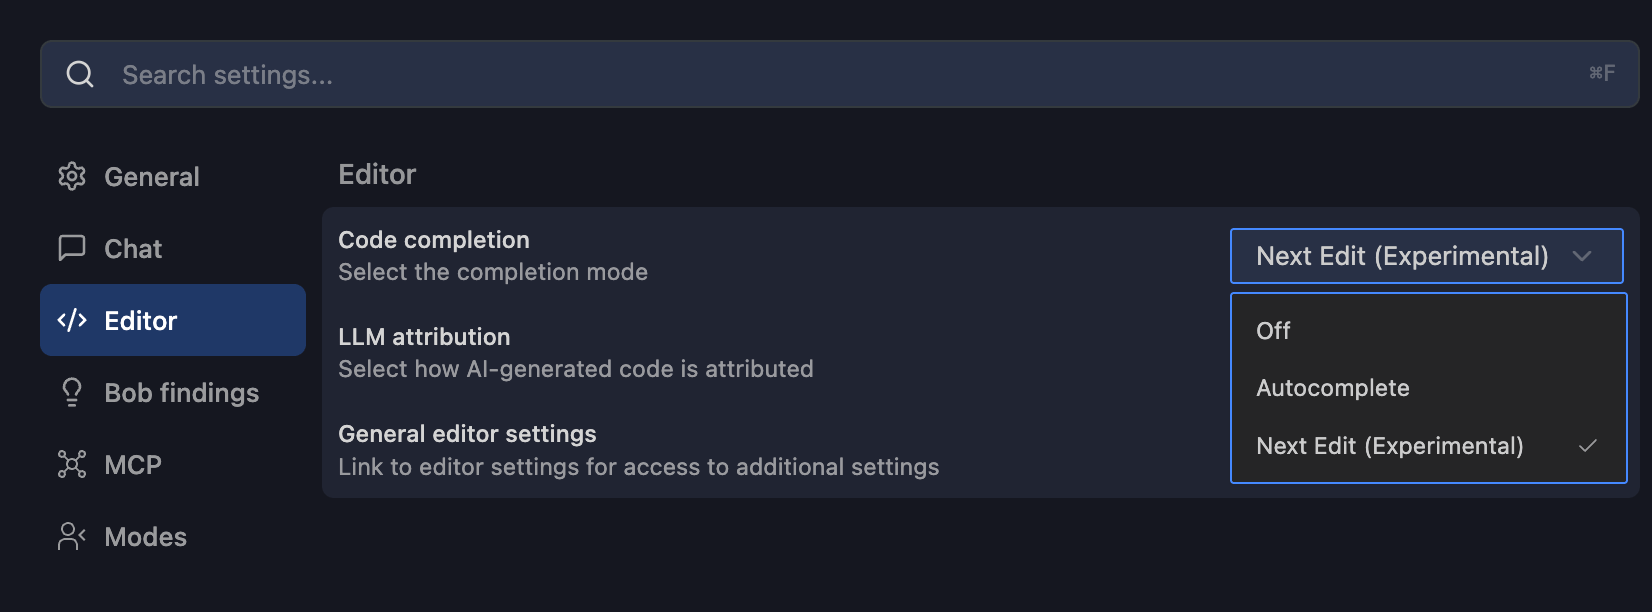The height and width of the screenshot is (612, 1652).
Task: Choose the Autocomplete completion option
Action: (1332, 388)
